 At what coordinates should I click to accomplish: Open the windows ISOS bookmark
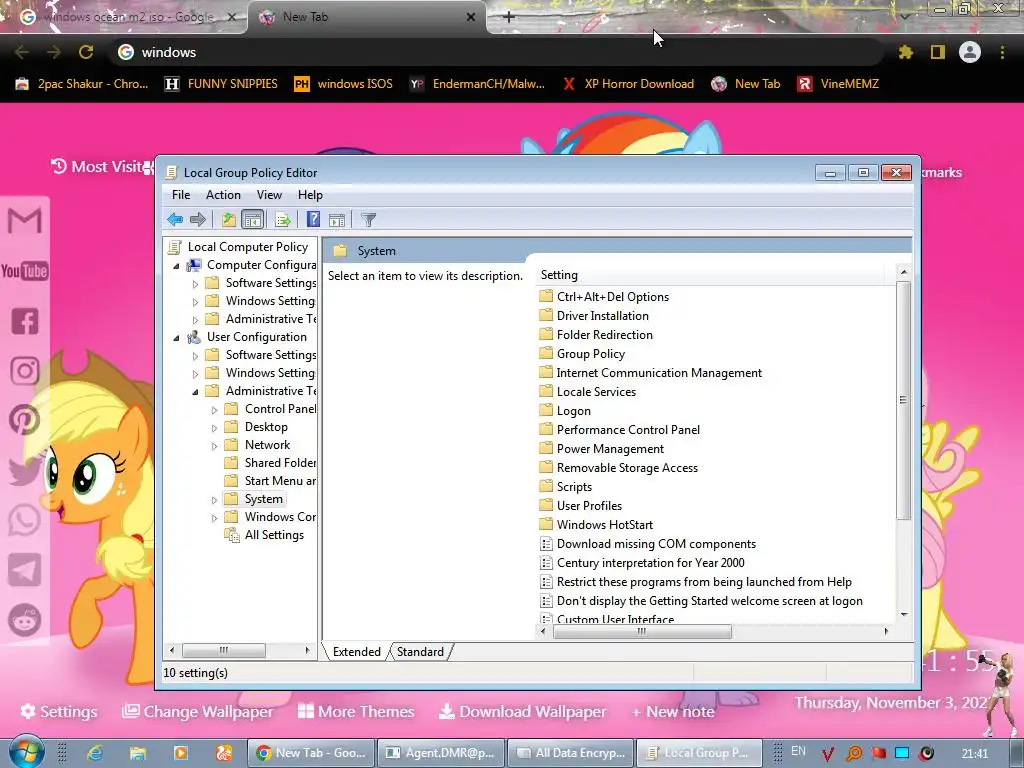[x=344, y=84]
